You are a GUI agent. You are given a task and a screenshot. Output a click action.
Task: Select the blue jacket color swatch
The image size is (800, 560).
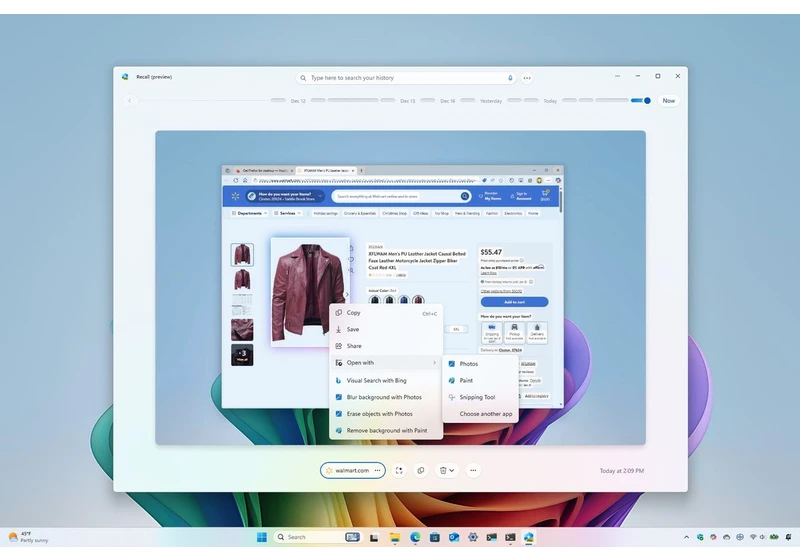click(404, 300)
